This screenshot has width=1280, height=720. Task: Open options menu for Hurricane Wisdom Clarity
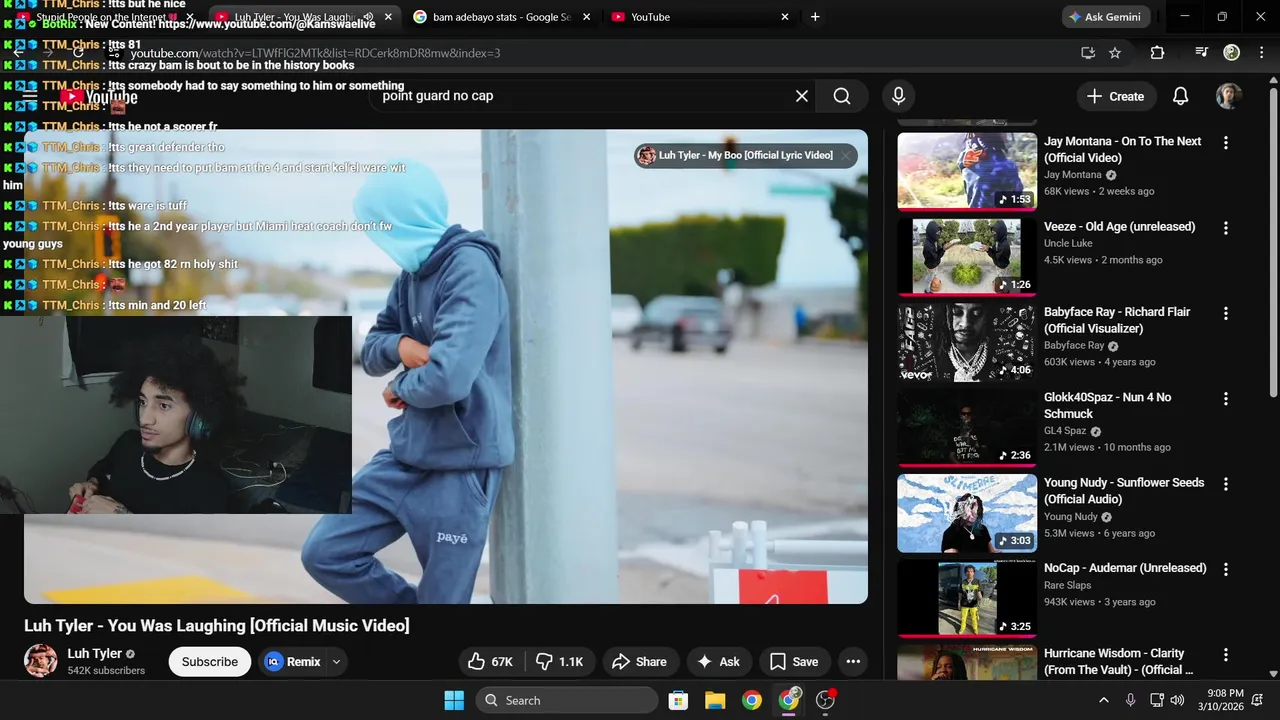[1225, 655]
